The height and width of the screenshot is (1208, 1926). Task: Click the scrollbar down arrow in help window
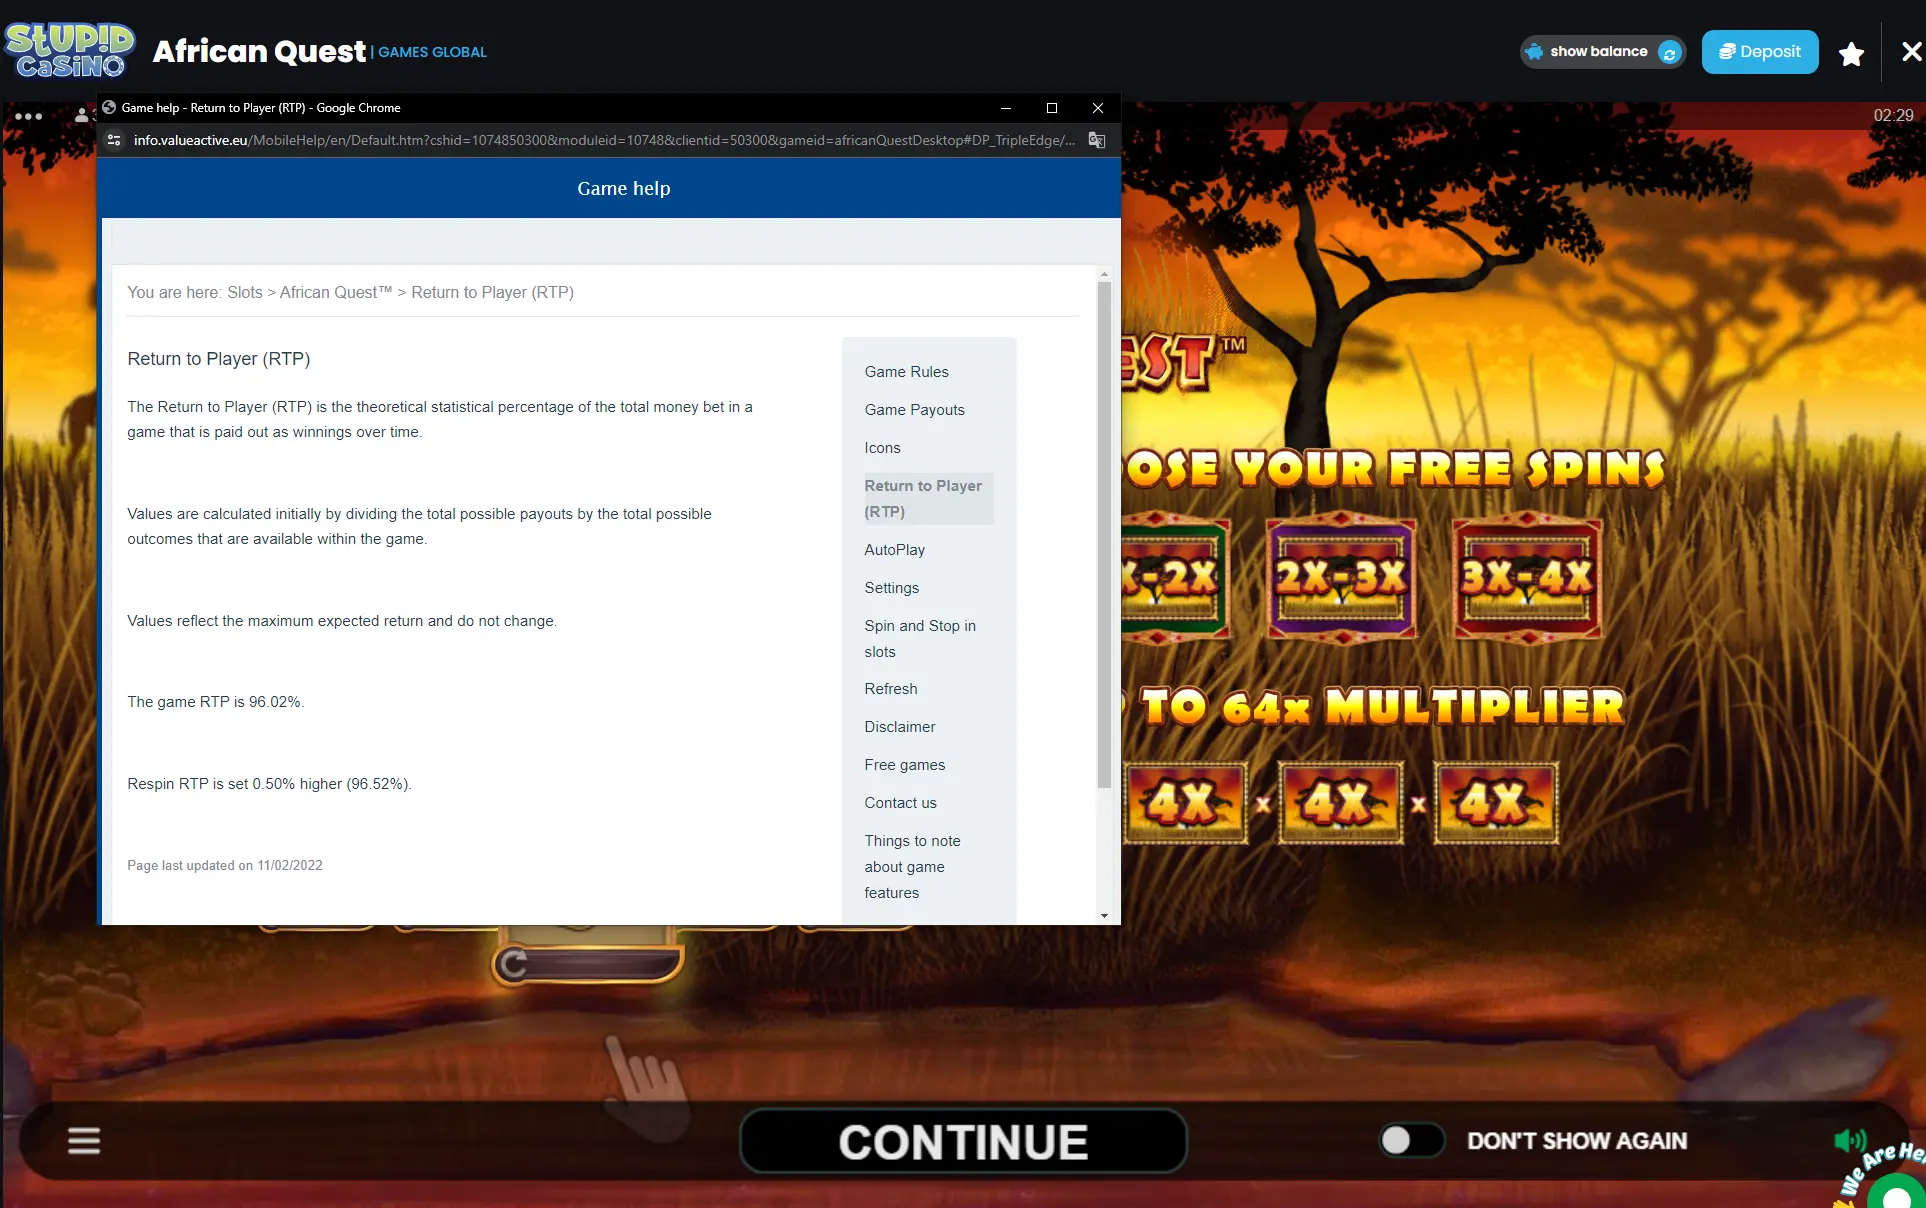tap(1104, 915)
